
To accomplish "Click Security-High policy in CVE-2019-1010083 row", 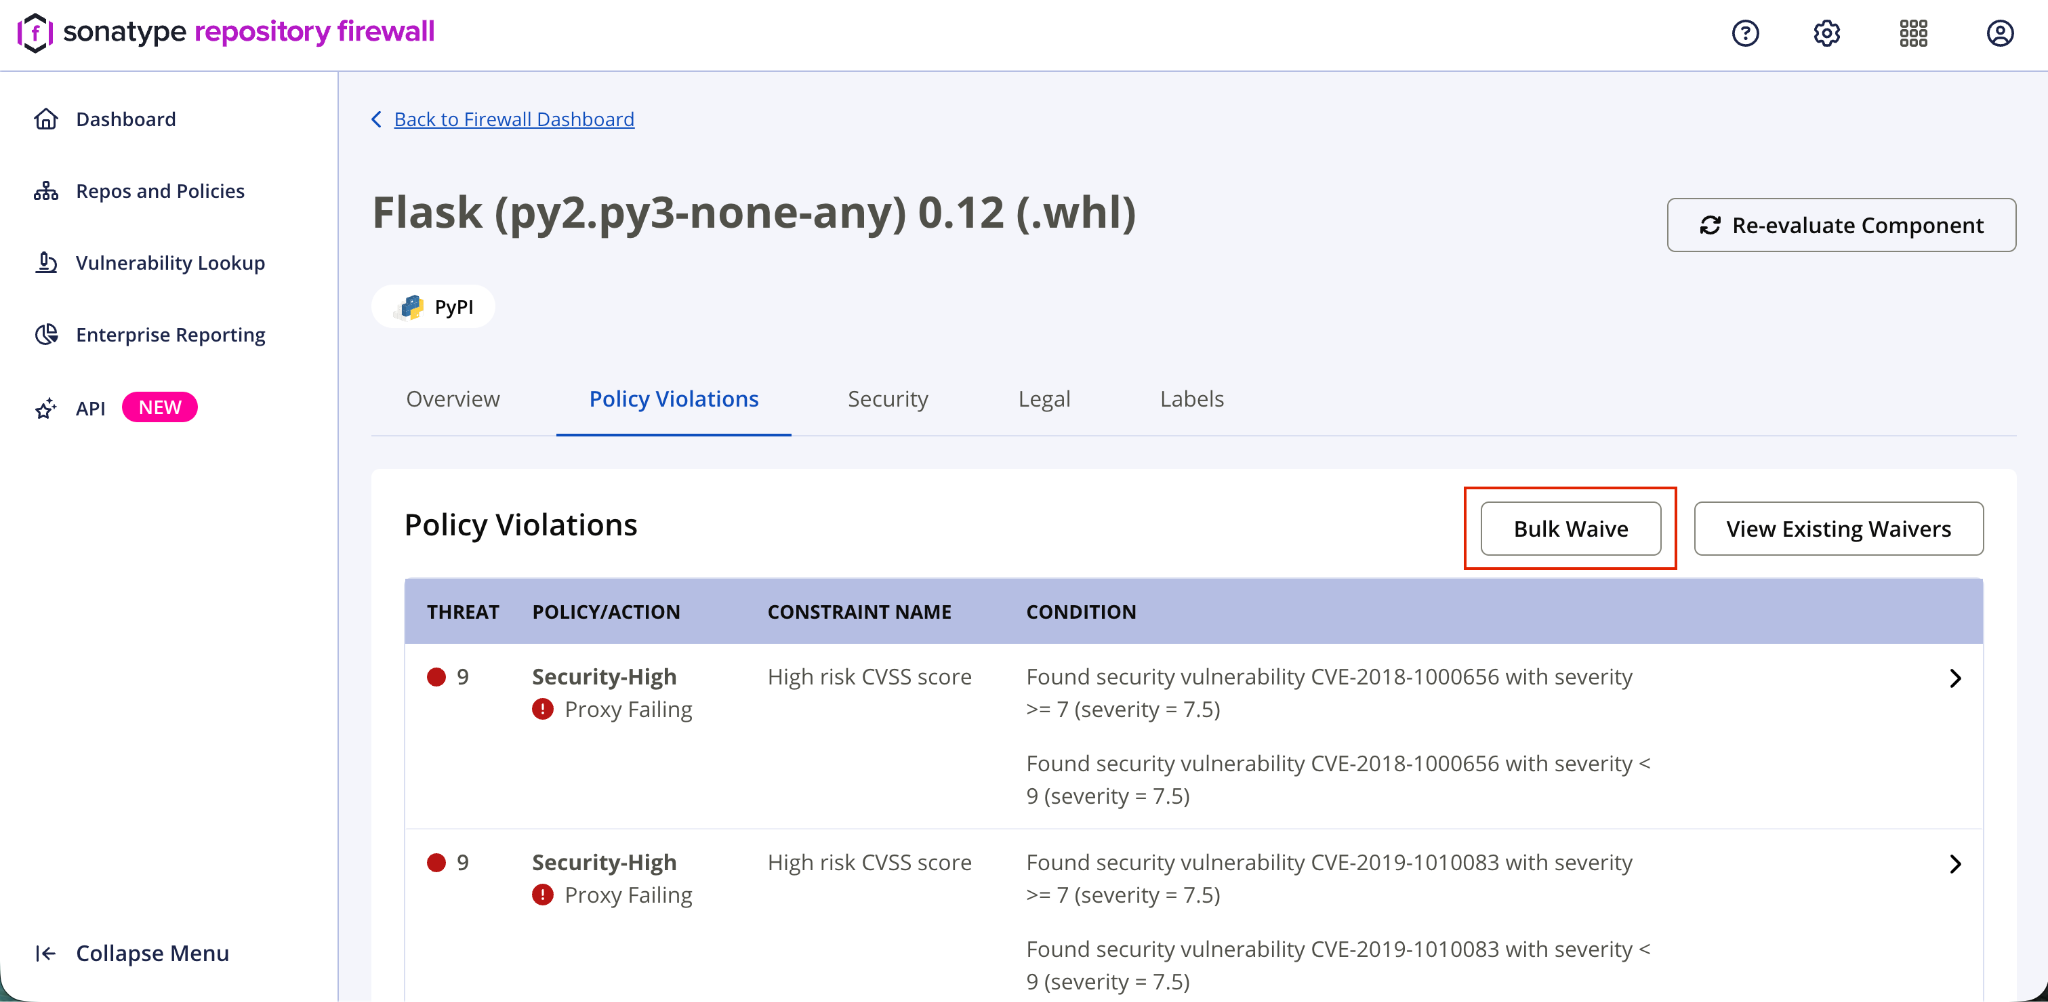I will 604,862.
